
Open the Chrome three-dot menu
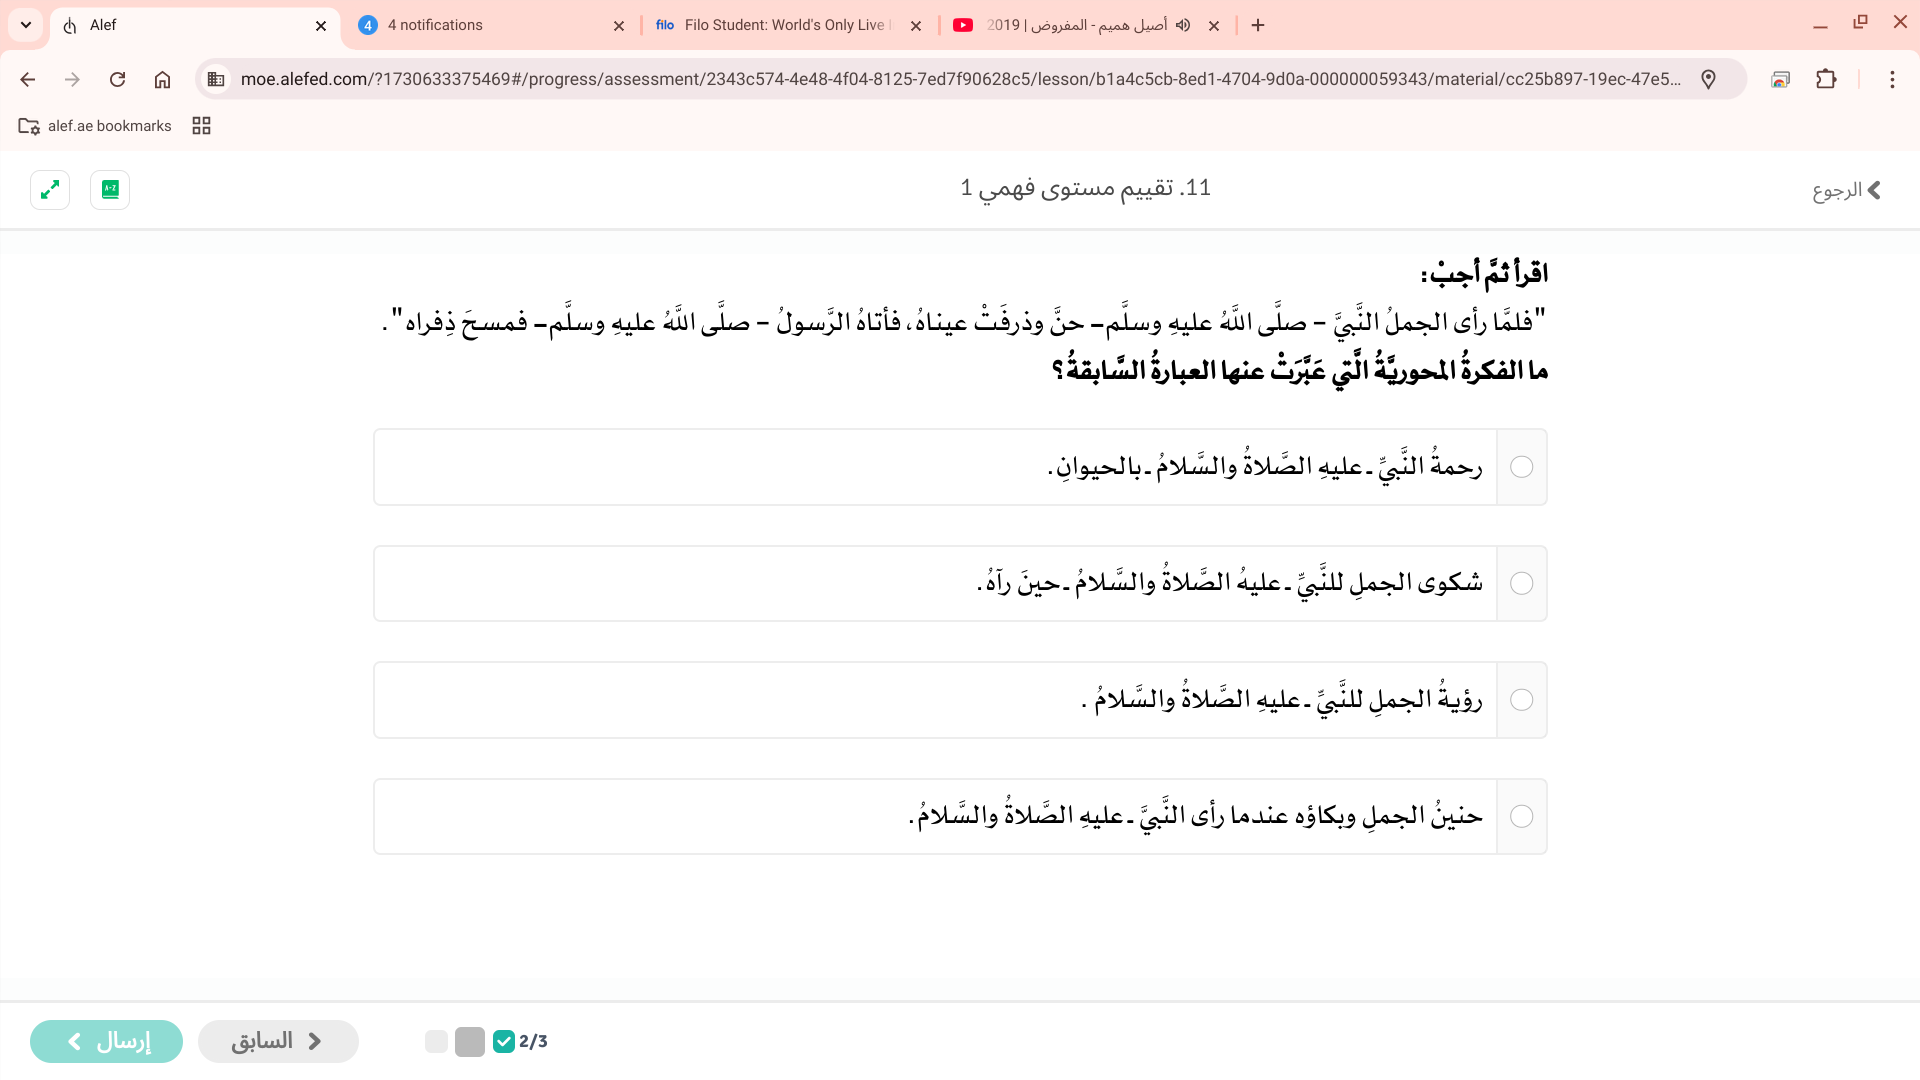point(1891,79)
